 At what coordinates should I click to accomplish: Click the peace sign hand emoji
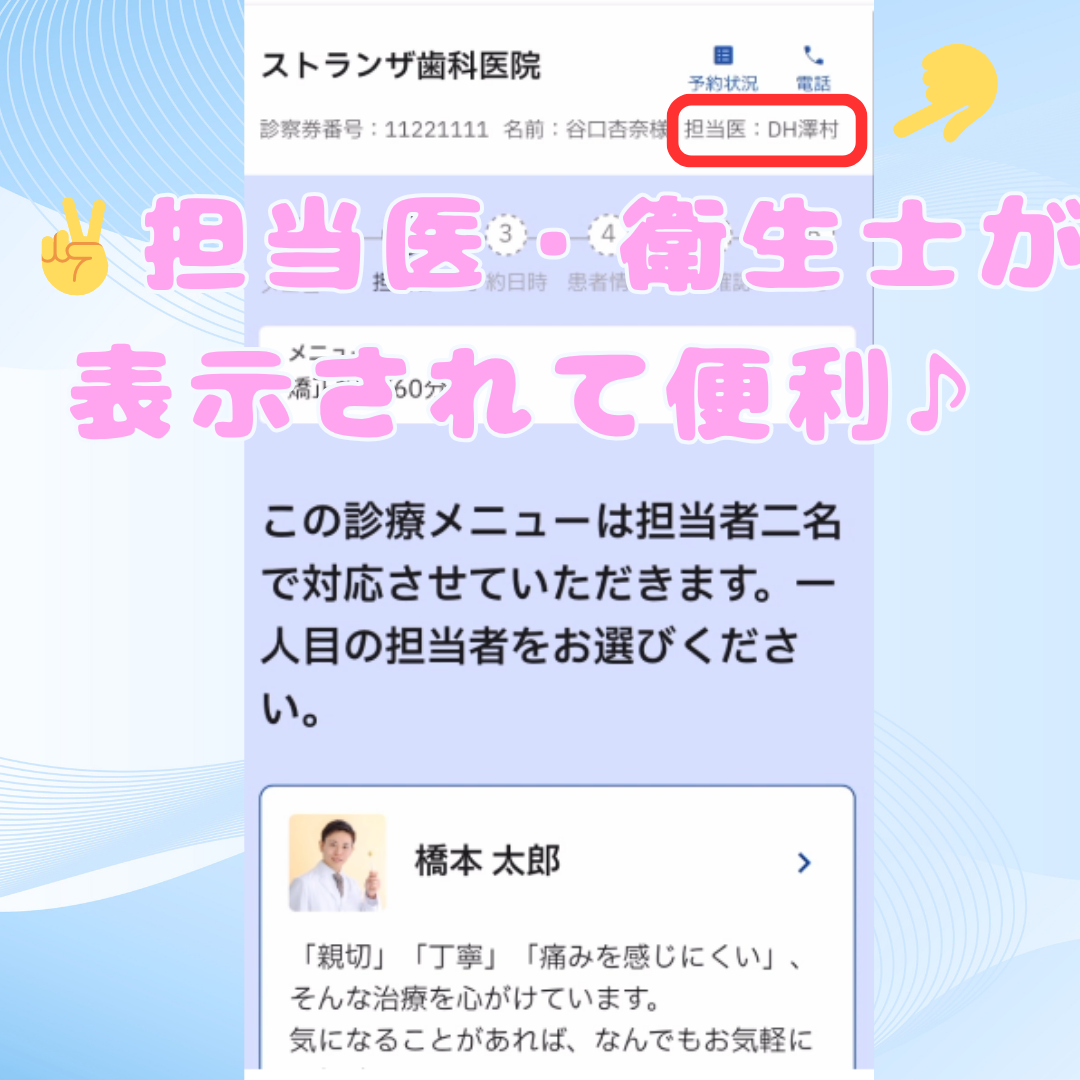[x=74, y=246]
